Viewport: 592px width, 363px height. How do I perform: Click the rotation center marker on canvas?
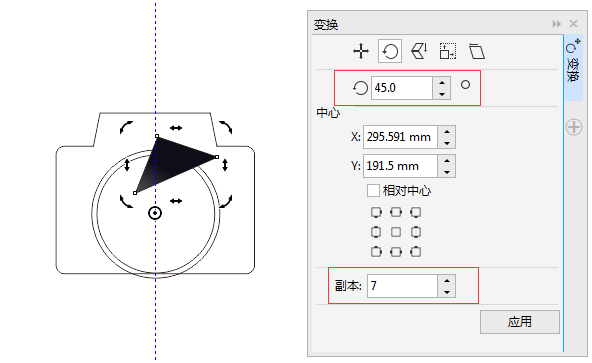[155, 213]
